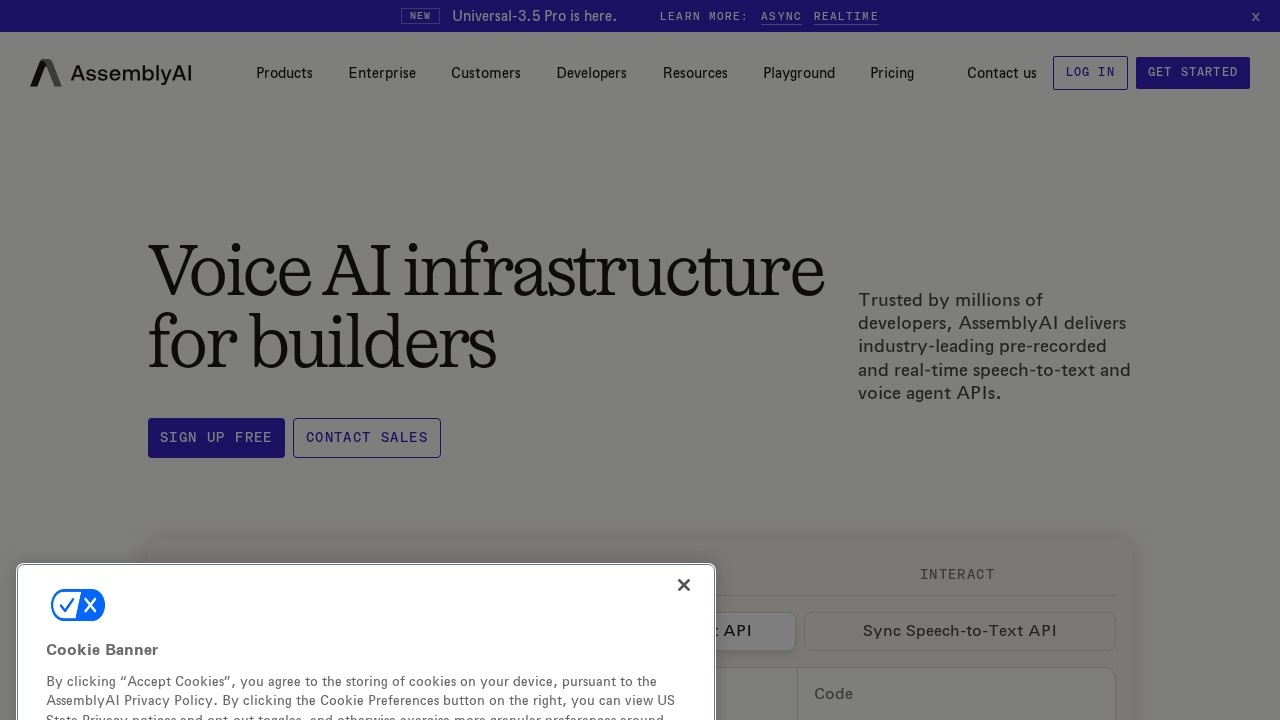
Task: Click the 'LEARN MORE:' label in the banner
Action: coord(704,17)
